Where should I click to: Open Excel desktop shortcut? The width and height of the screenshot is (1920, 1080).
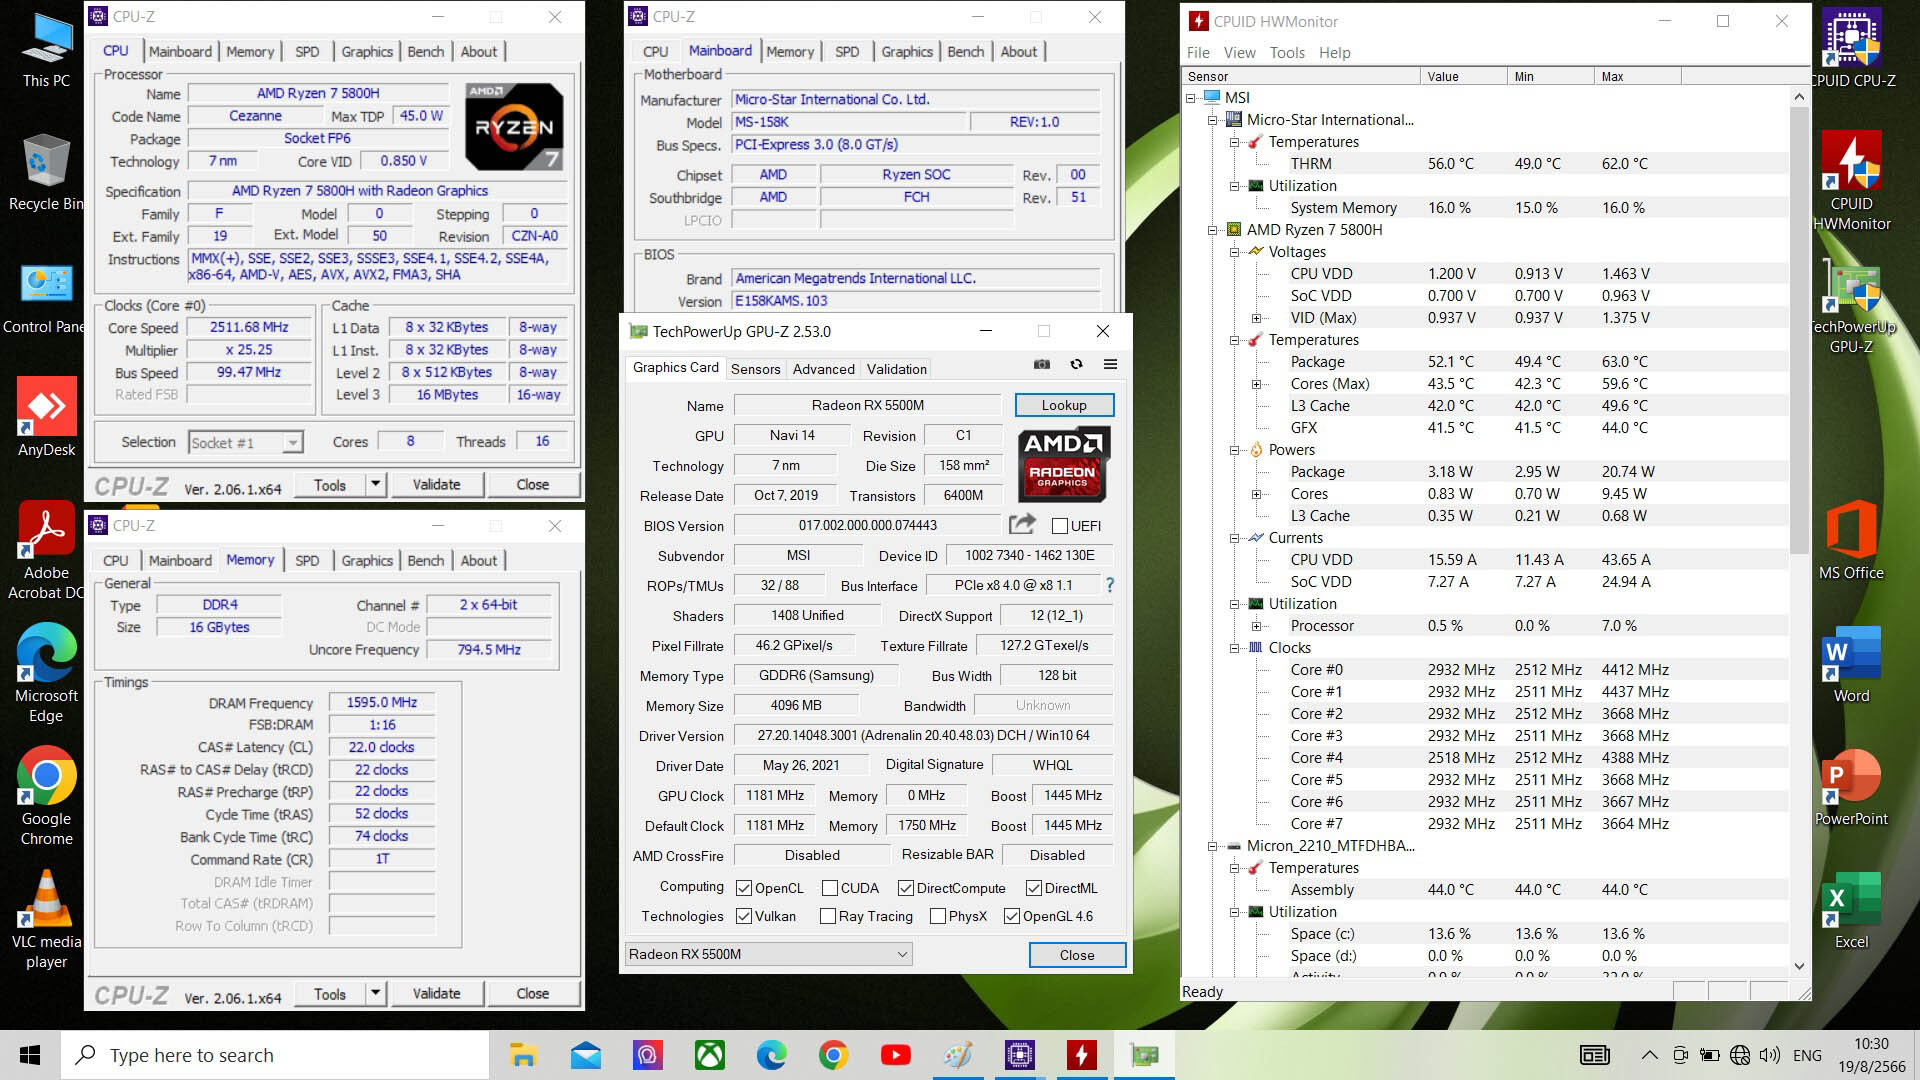point(1852,911)
